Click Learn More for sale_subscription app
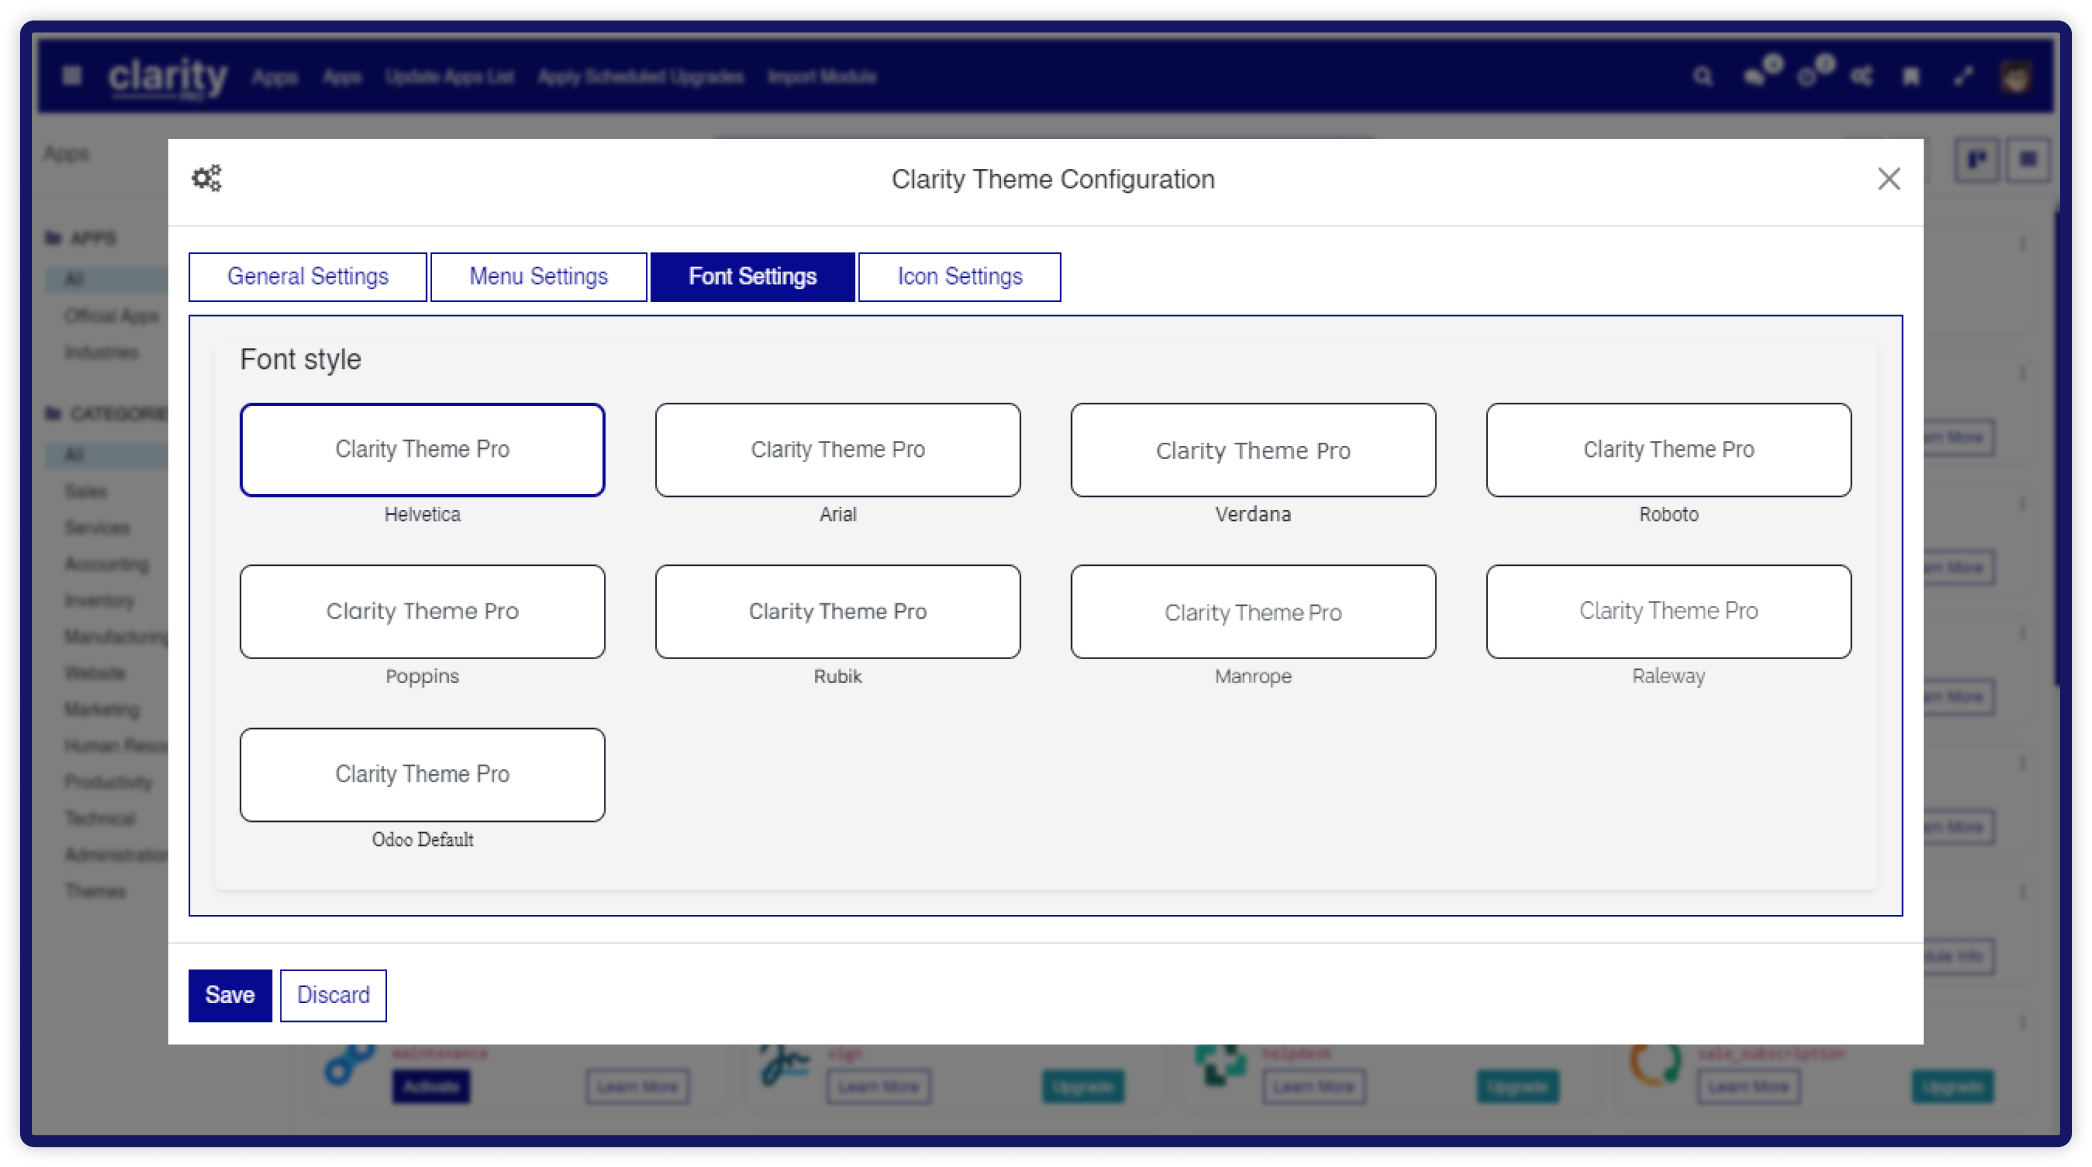This screenshot has height=1167, width=2092. (x=1749, y=1087)
